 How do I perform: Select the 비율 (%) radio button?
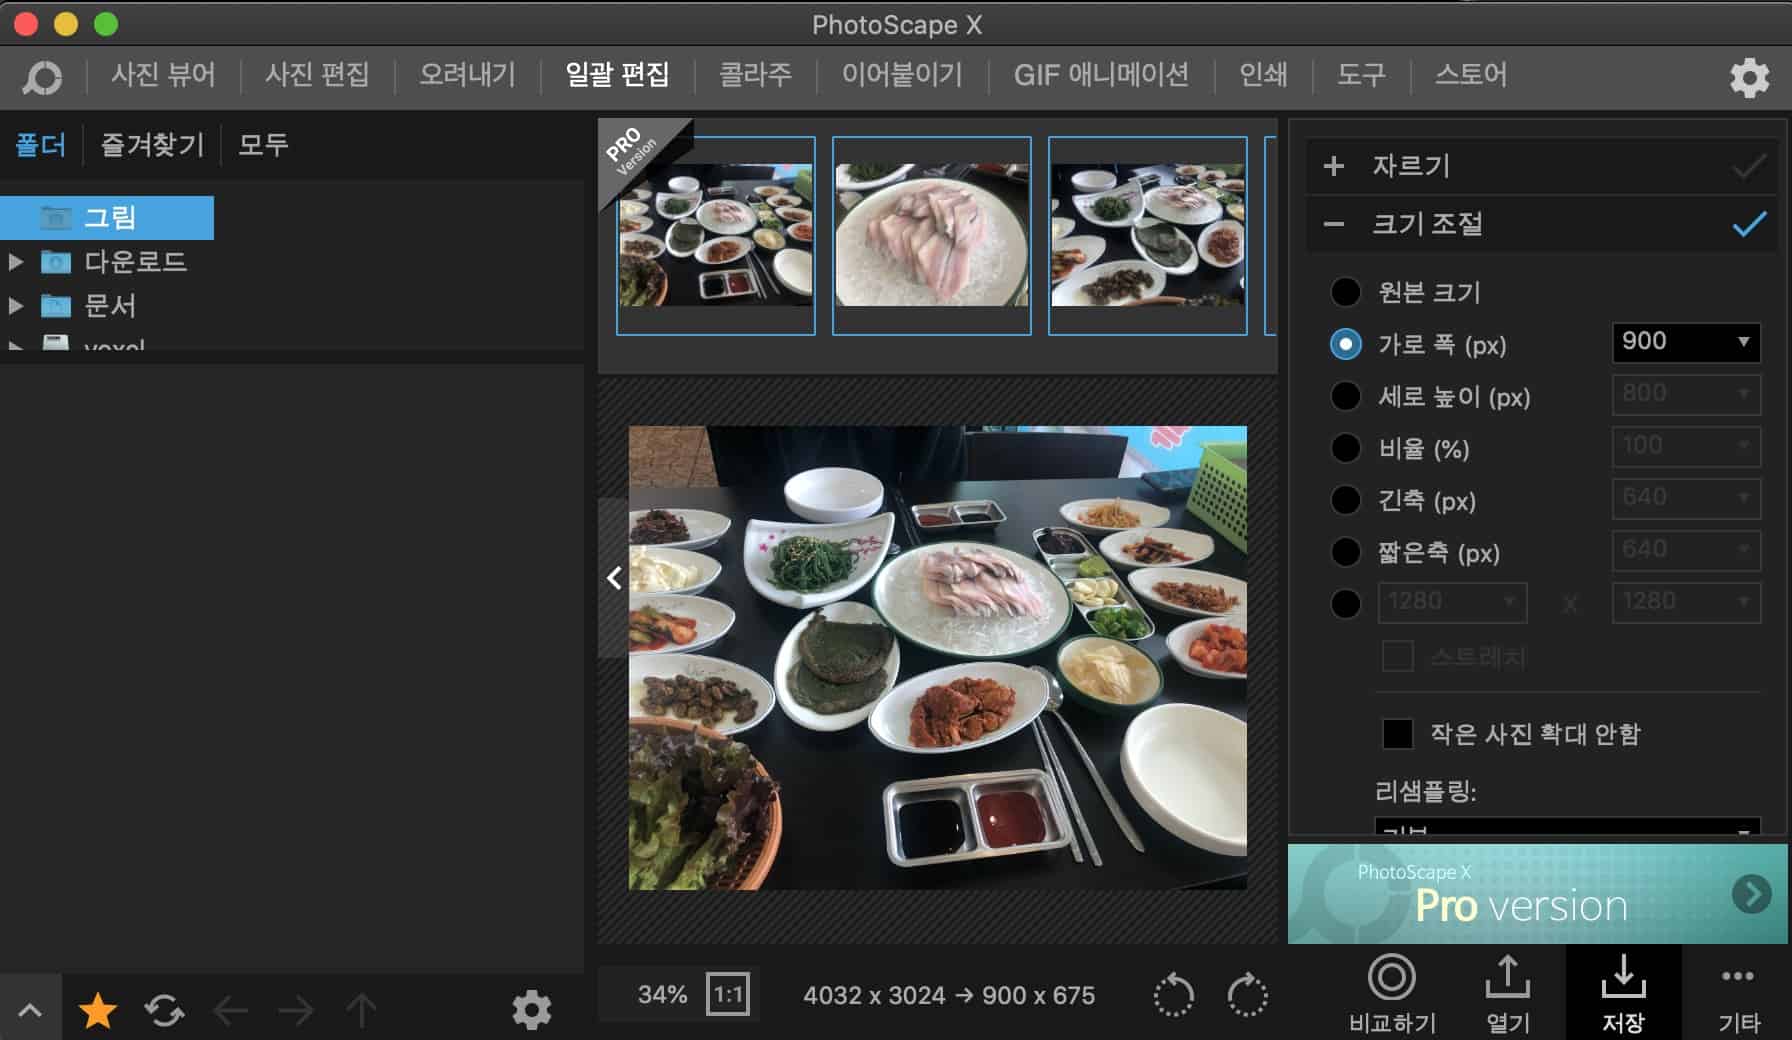[1345, 448]
